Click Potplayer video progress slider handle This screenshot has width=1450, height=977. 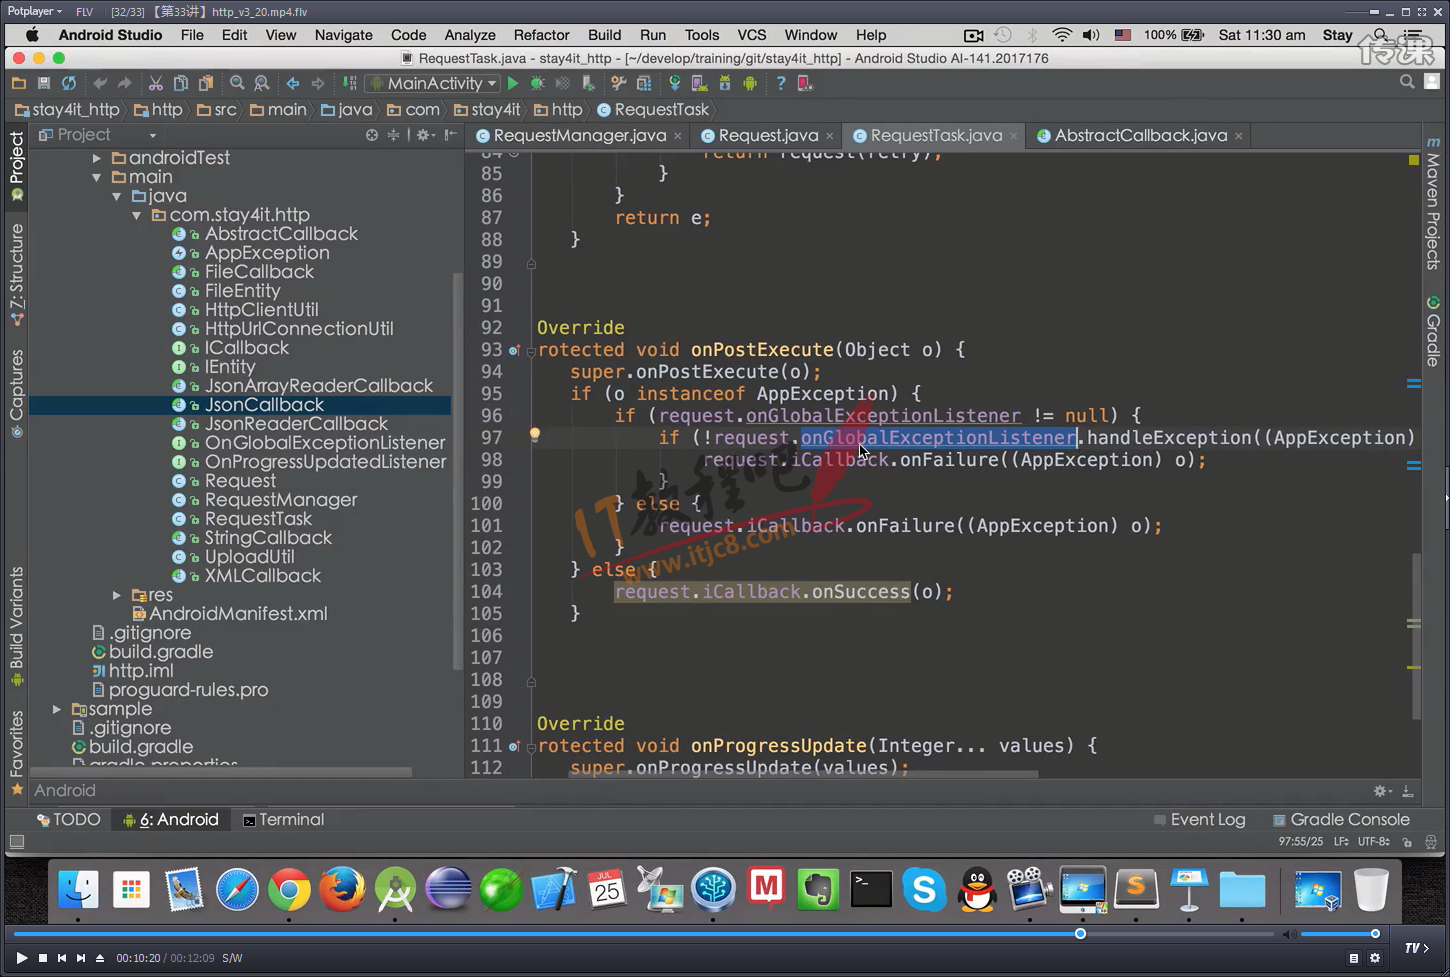[1080, 934]
